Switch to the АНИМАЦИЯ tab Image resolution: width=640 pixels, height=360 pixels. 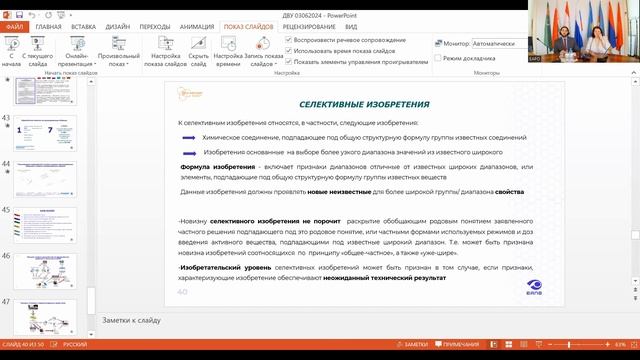pyautogui.click(x=197, y=27)
